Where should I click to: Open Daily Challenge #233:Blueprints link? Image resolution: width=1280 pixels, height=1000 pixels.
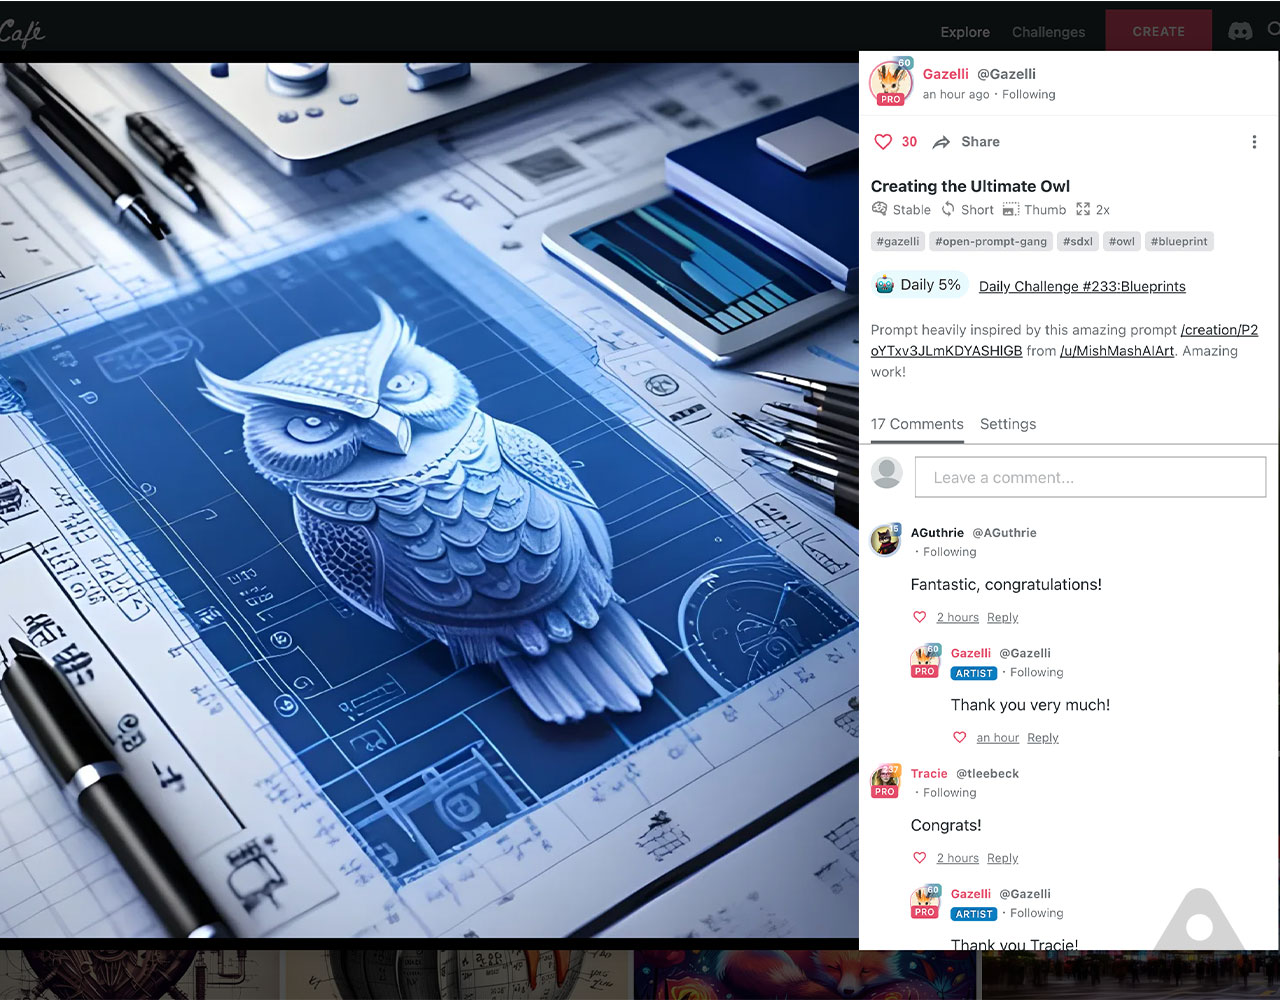(1082, 286)
